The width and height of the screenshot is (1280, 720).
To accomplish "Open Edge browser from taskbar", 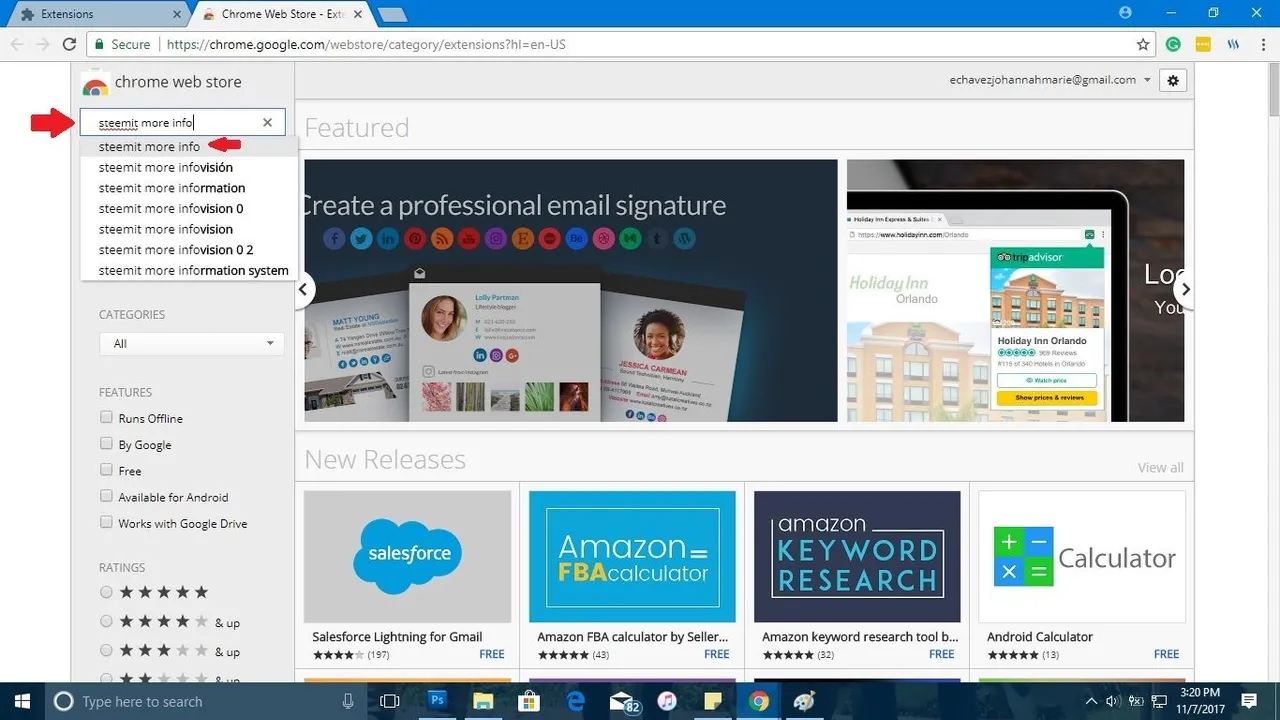I will (x=575, y=701).
